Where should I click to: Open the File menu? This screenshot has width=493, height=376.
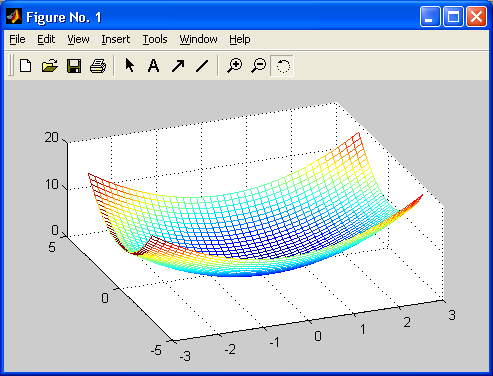[x=17, y=39]
